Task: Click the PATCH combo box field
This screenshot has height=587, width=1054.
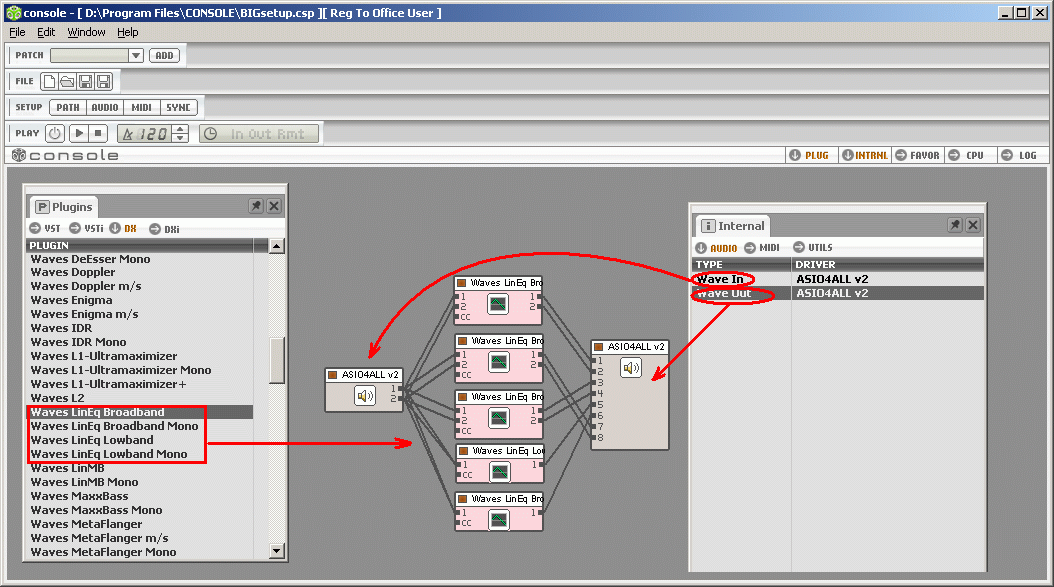Action: tap(89, 55)
